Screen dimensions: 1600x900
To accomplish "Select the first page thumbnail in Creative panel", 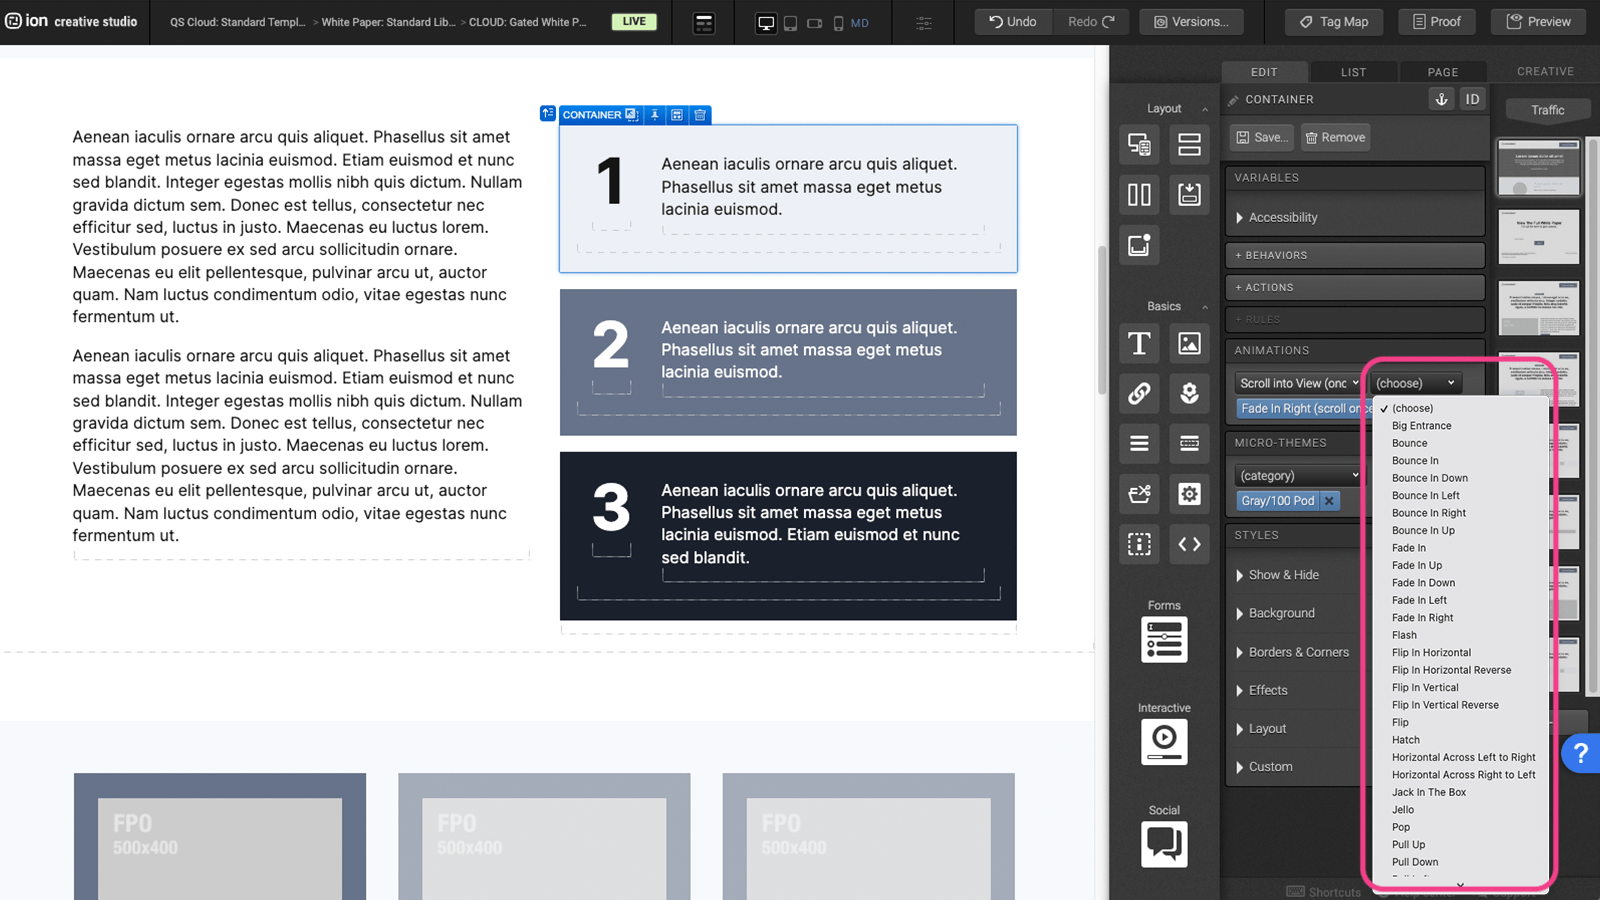I will 1538,167.
